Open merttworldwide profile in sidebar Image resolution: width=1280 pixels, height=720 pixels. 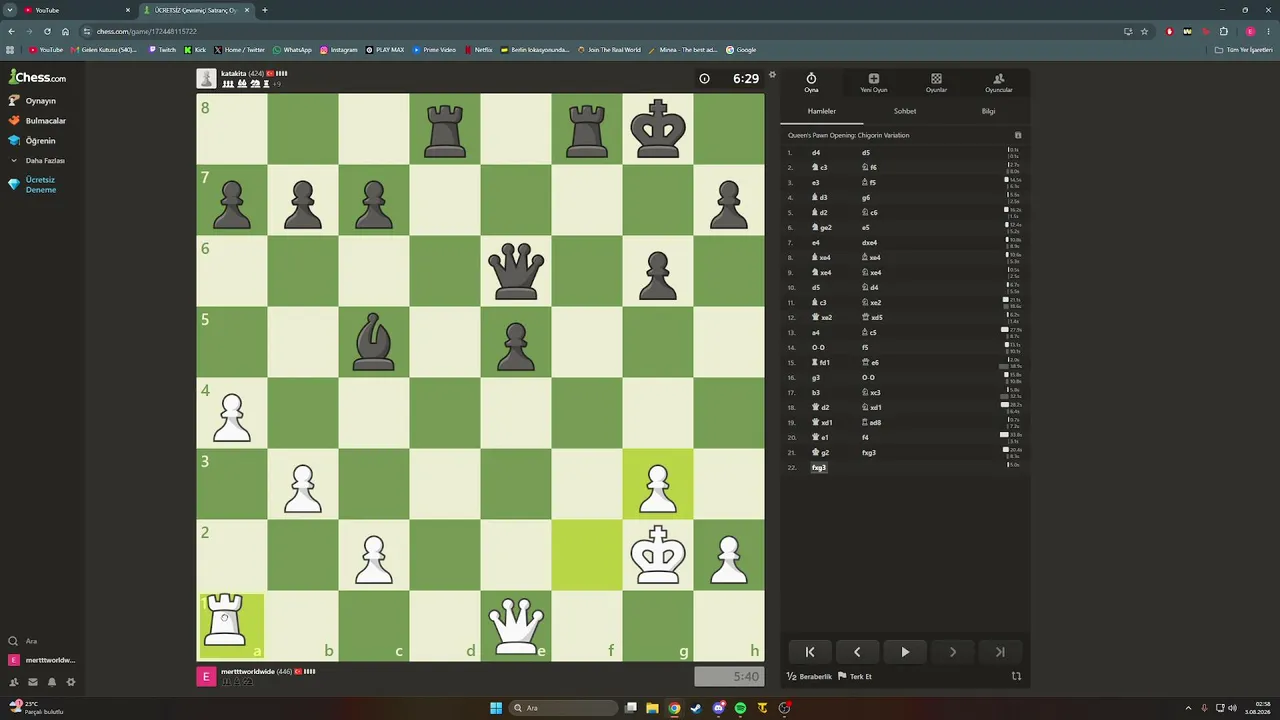point(40,660)
